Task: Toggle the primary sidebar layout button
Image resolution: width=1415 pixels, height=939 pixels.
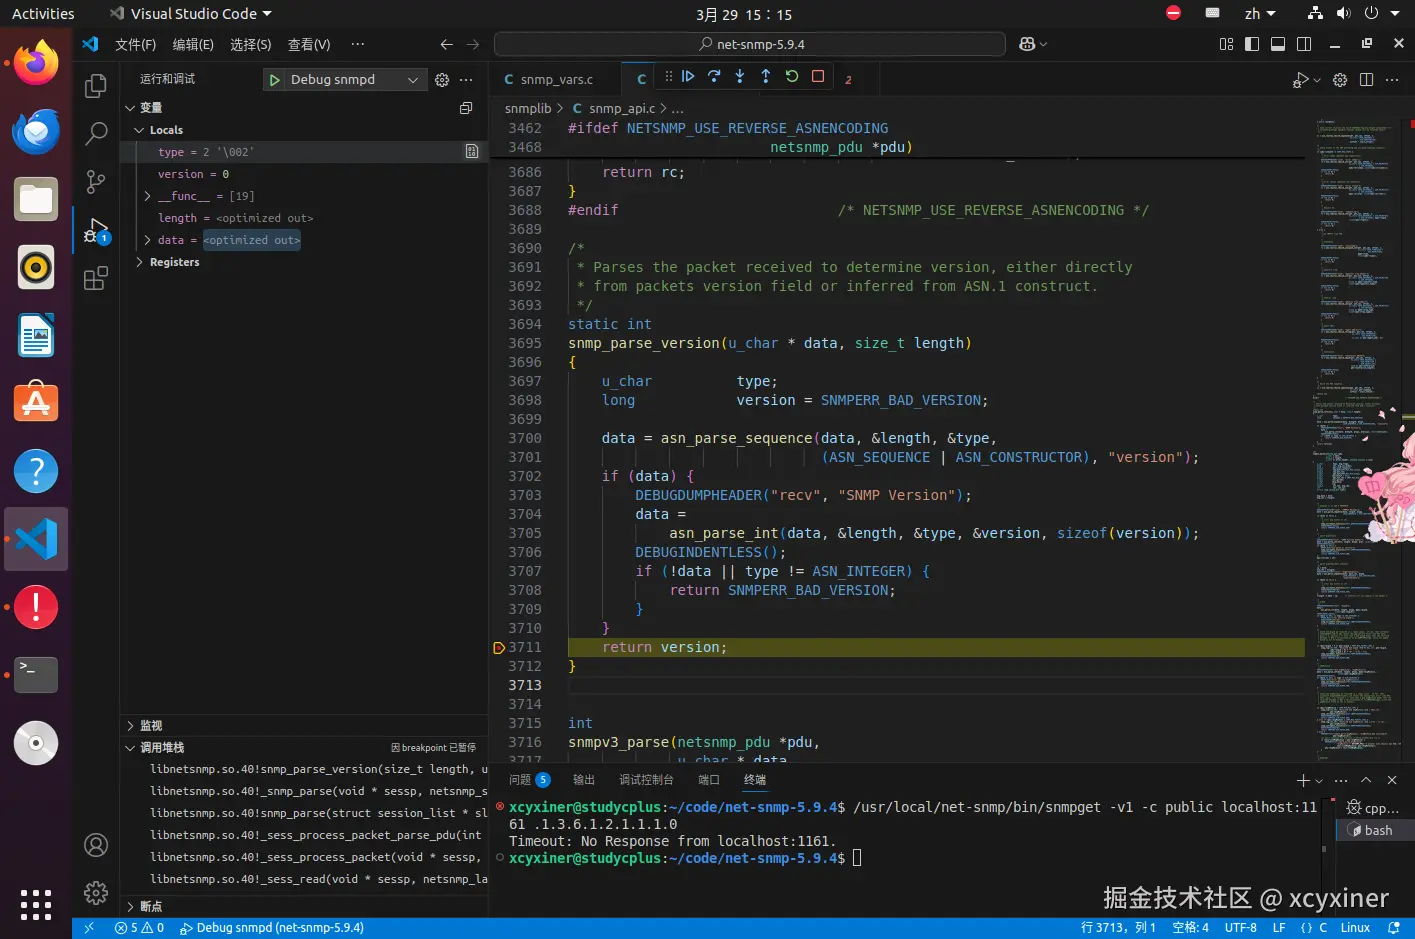Action: coord(1252,44)
